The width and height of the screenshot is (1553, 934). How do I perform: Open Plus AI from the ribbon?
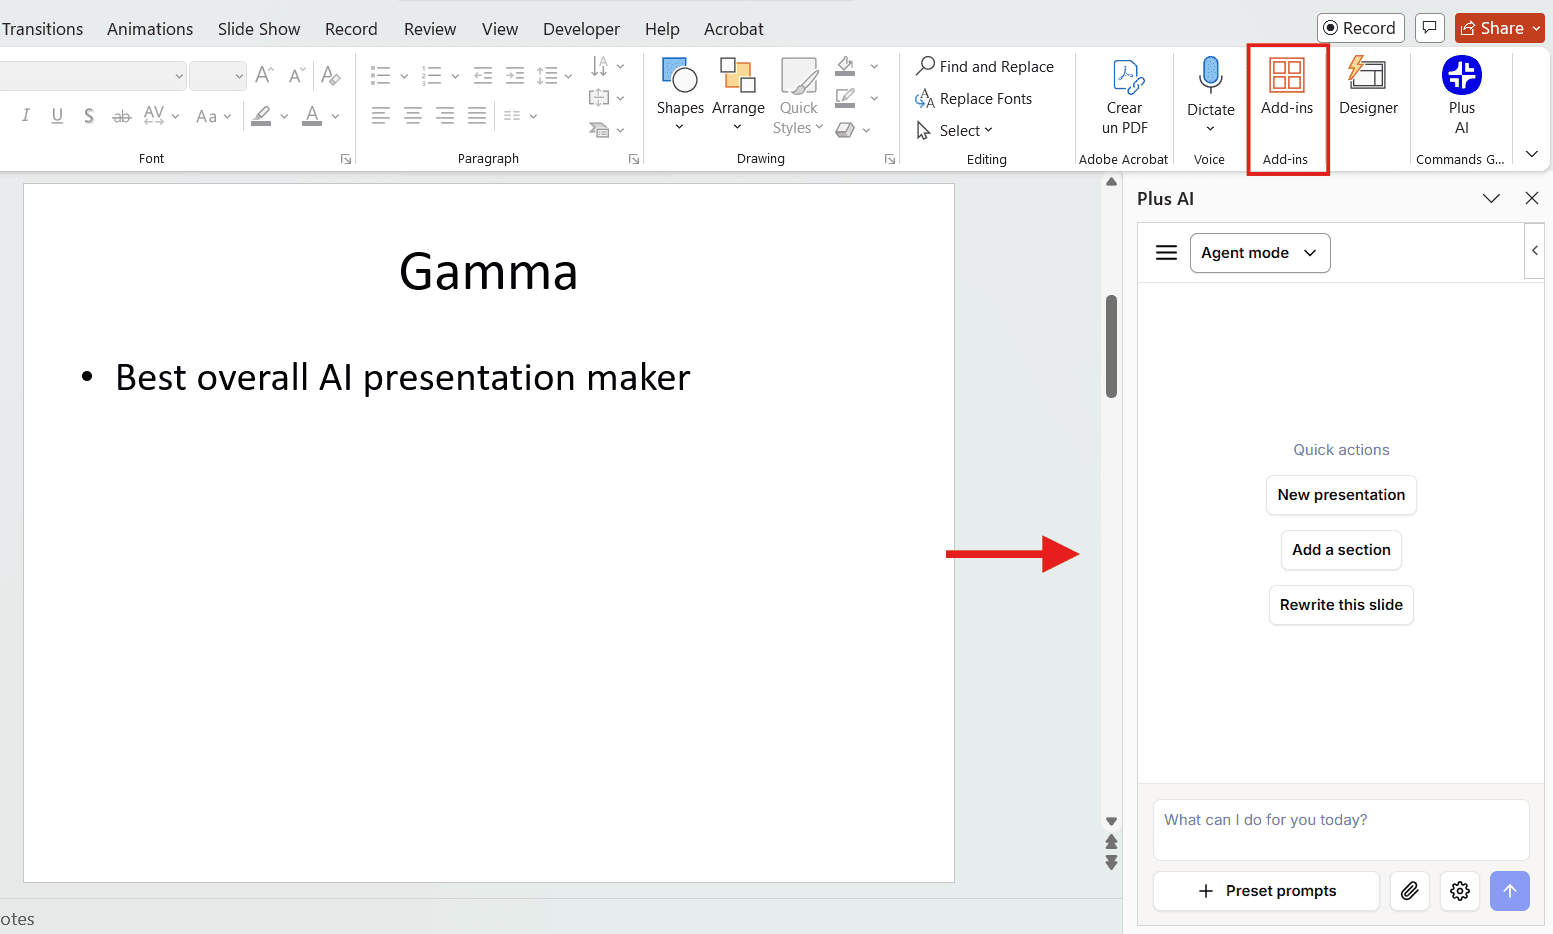pyautogui.click(x=1462, y=95)
